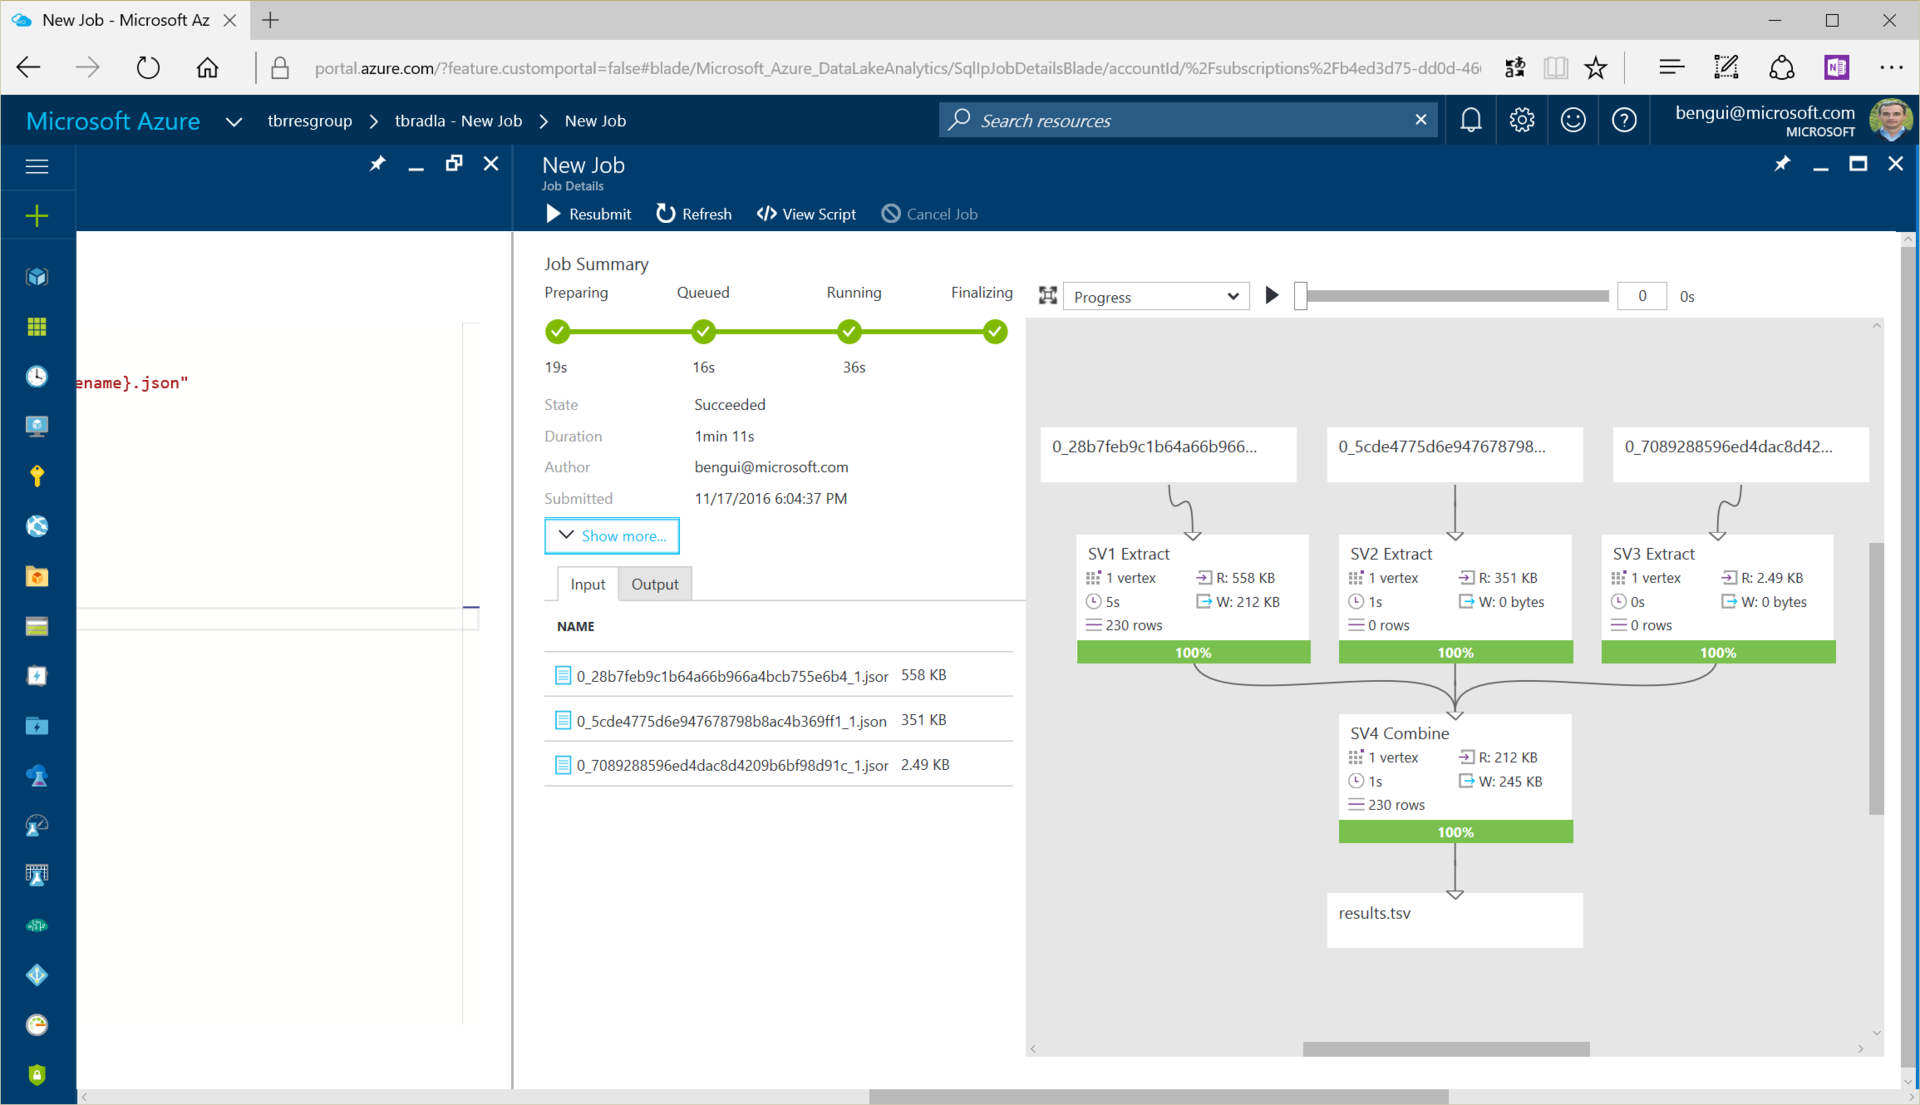
Task: Open the help question mark menu
Action: tap(1624, 121)
